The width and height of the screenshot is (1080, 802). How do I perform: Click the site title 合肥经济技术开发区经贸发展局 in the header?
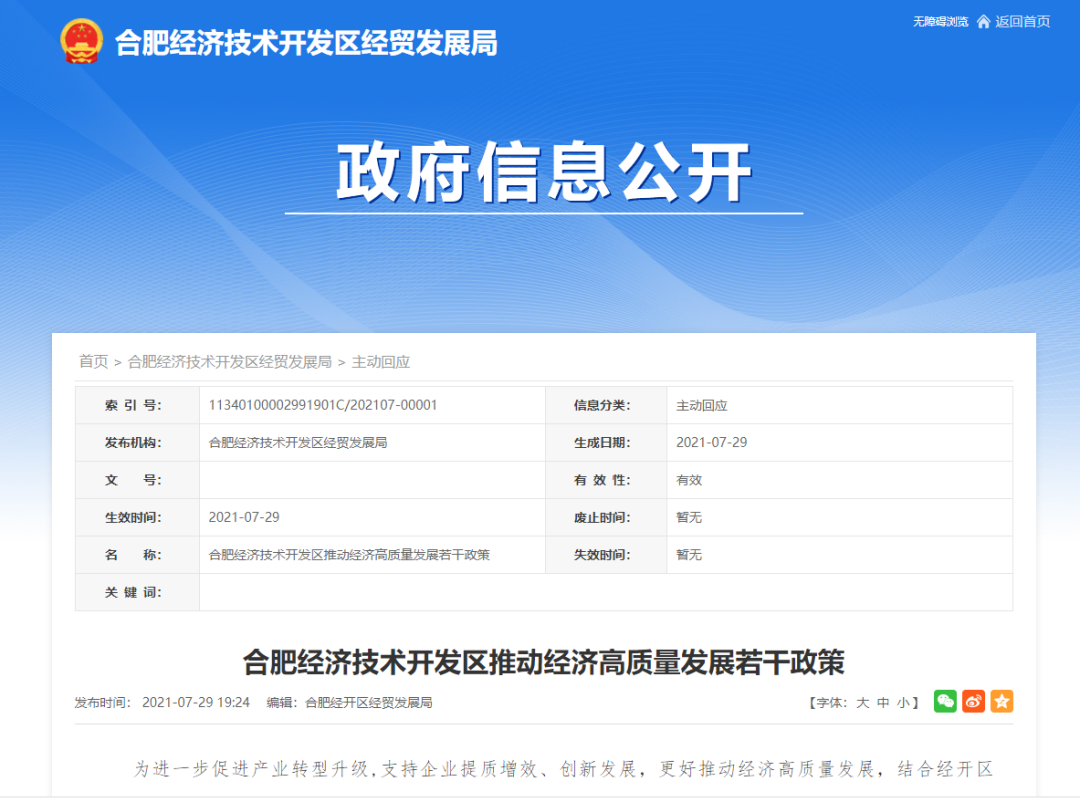(306, 43)
